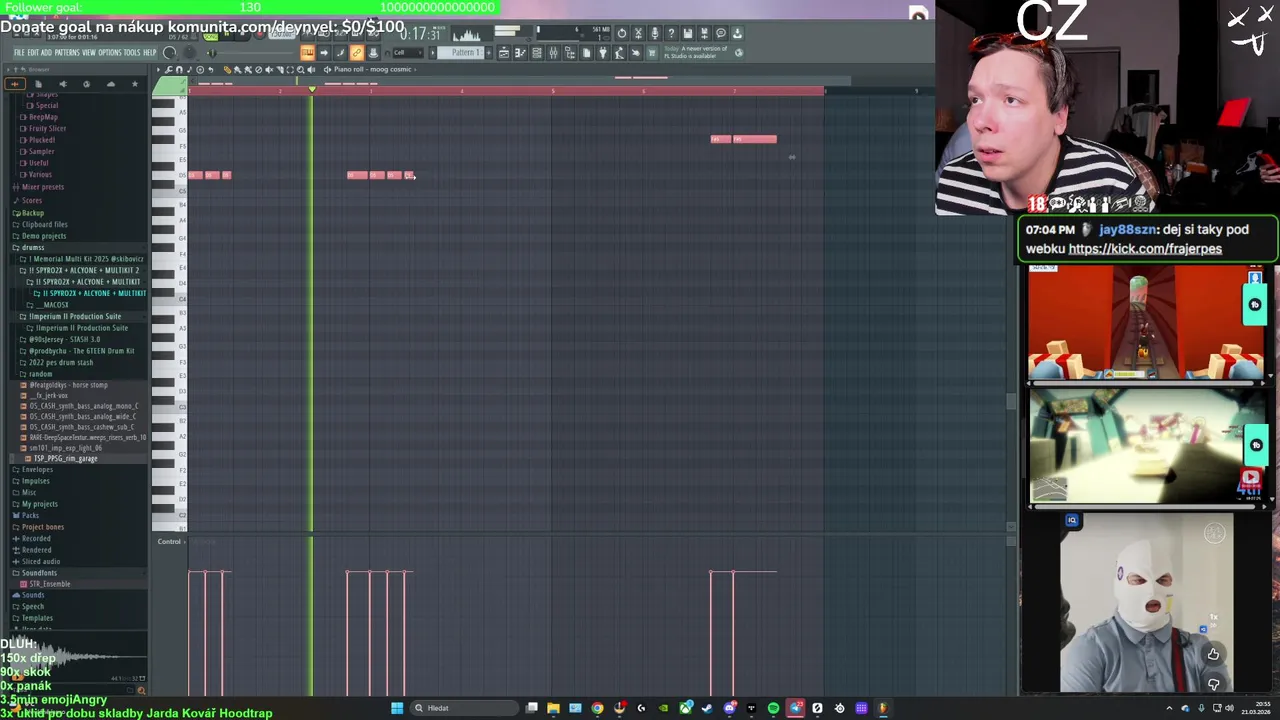This screenshot has height=720, width=1280.
Task: Select the zoom magnifier tool in piano roll
Action: point(300,70)
